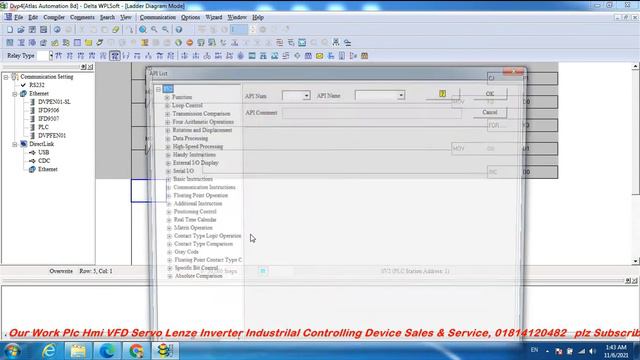Expand the Loop Control category
The width and height of the screenshot is (640, 360).
point(167,105)
